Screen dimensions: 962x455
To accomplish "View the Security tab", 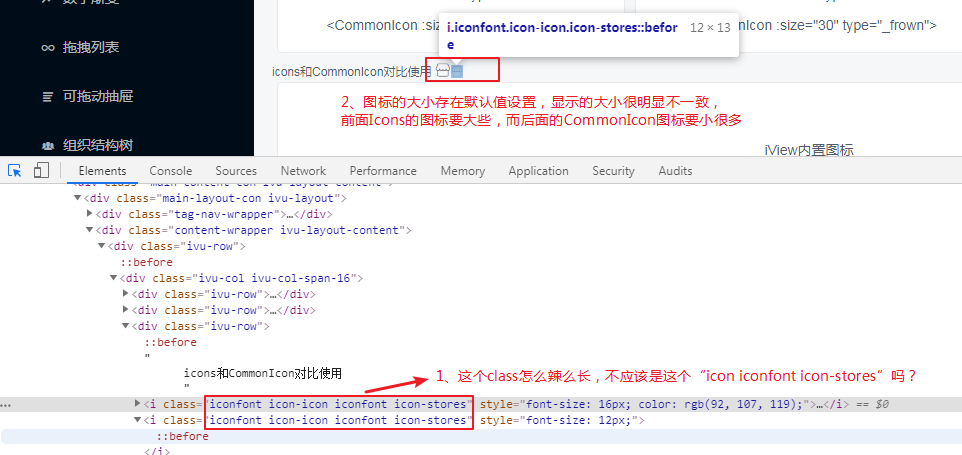I will tap(613, 171).
